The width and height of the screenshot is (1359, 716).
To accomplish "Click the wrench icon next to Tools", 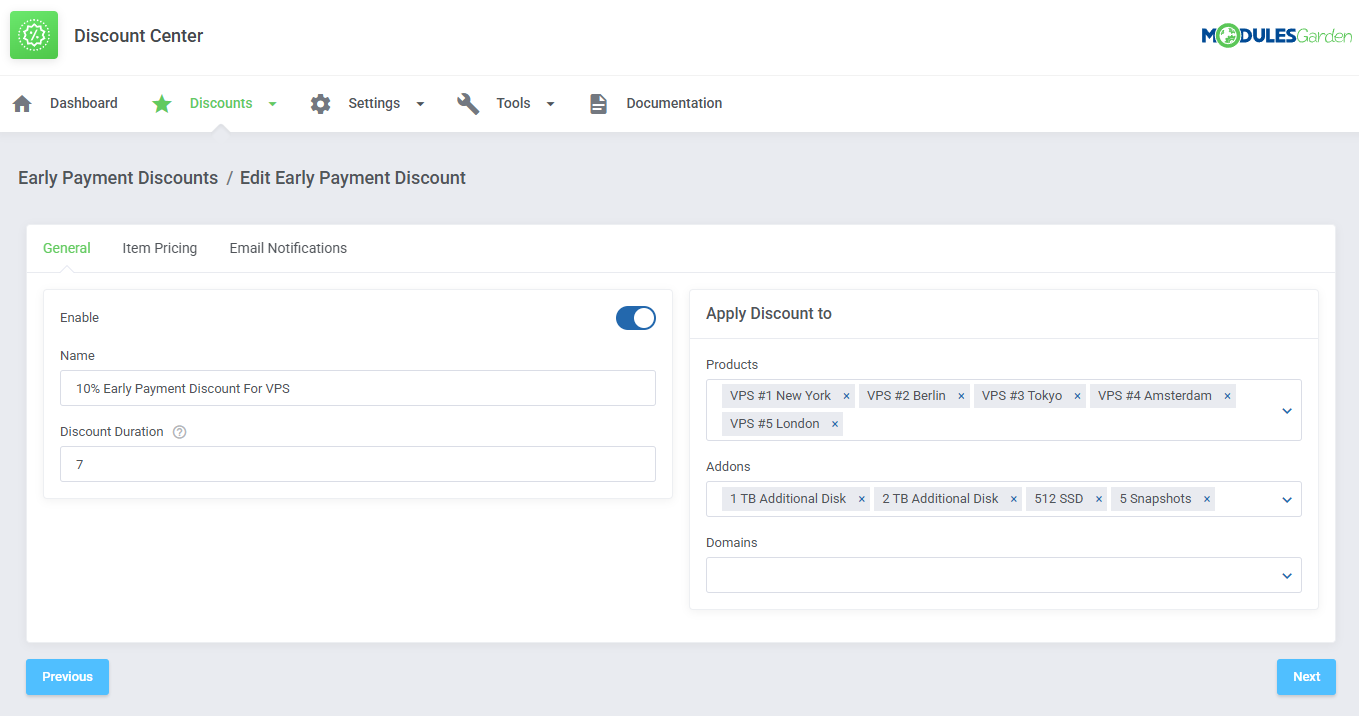I will point(468,103).
